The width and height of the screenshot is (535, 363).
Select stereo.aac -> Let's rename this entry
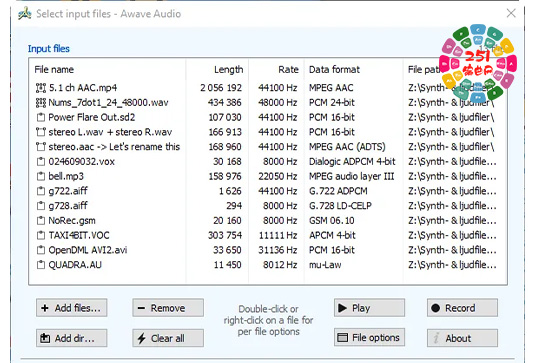(114, 147)
